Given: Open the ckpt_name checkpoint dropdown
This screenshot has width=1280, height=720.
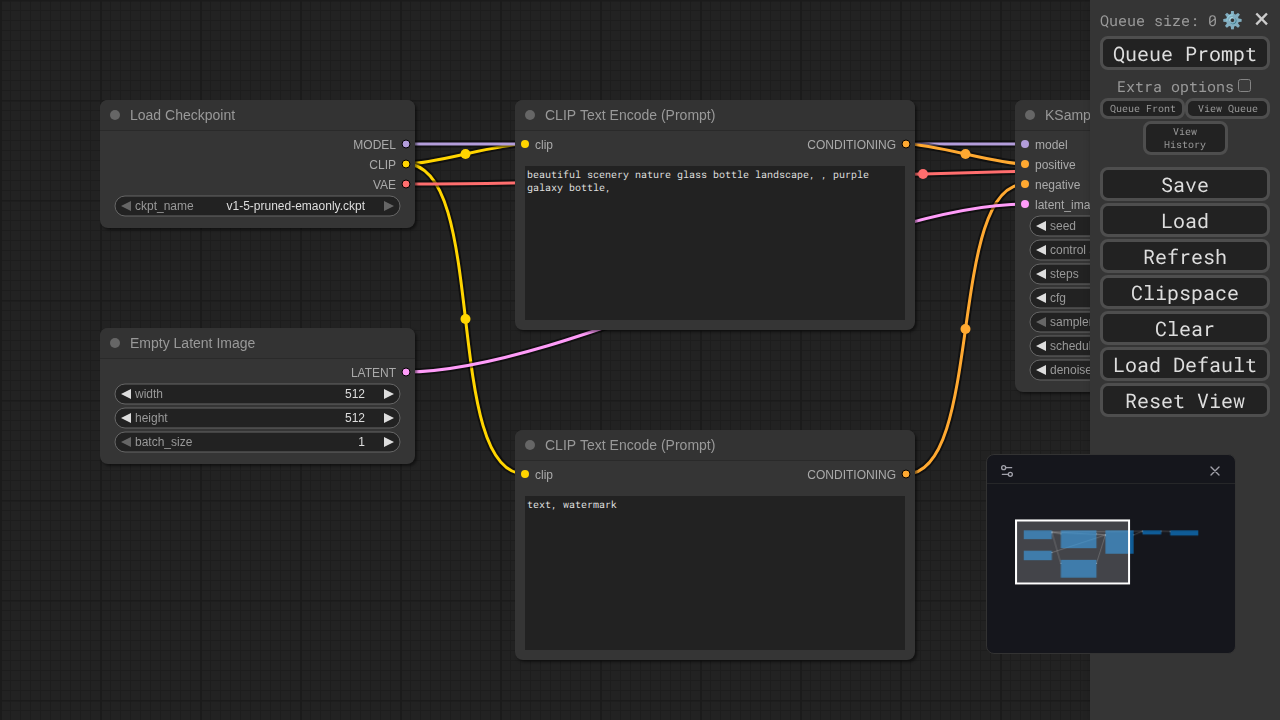Looking at the screenshot, I should click(x=257, y=206).
